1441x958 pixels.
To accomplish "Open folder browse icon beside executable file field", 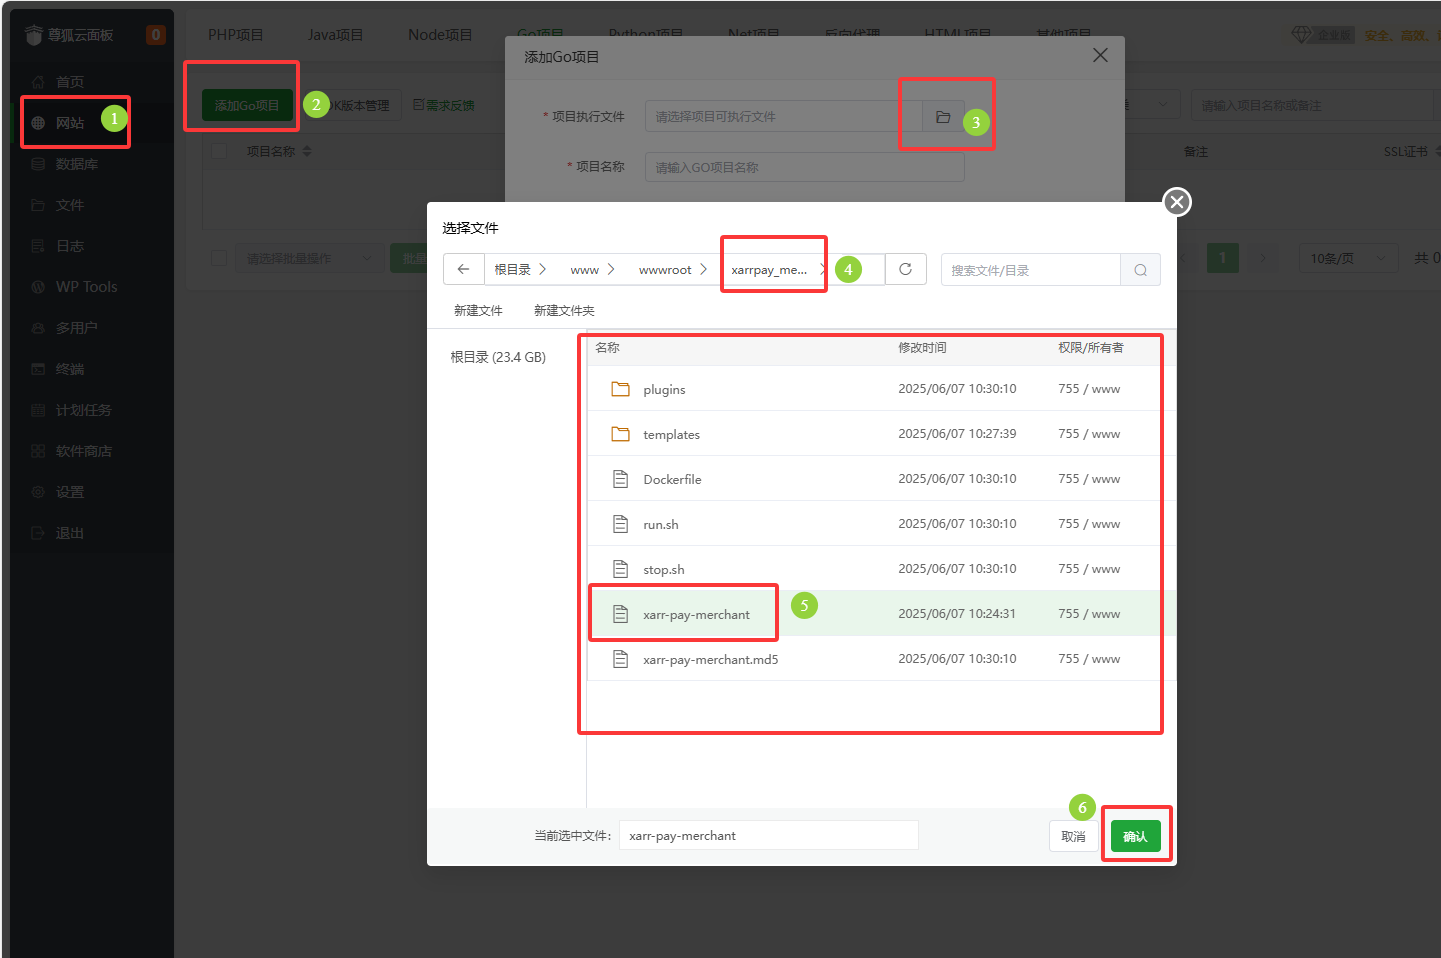I will point(942,117).
